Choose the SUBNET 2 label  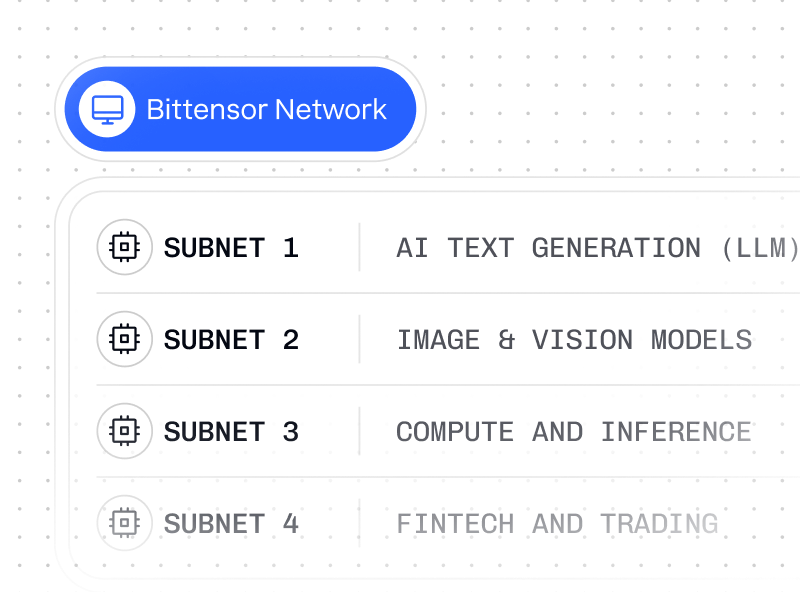click(231, 340)
